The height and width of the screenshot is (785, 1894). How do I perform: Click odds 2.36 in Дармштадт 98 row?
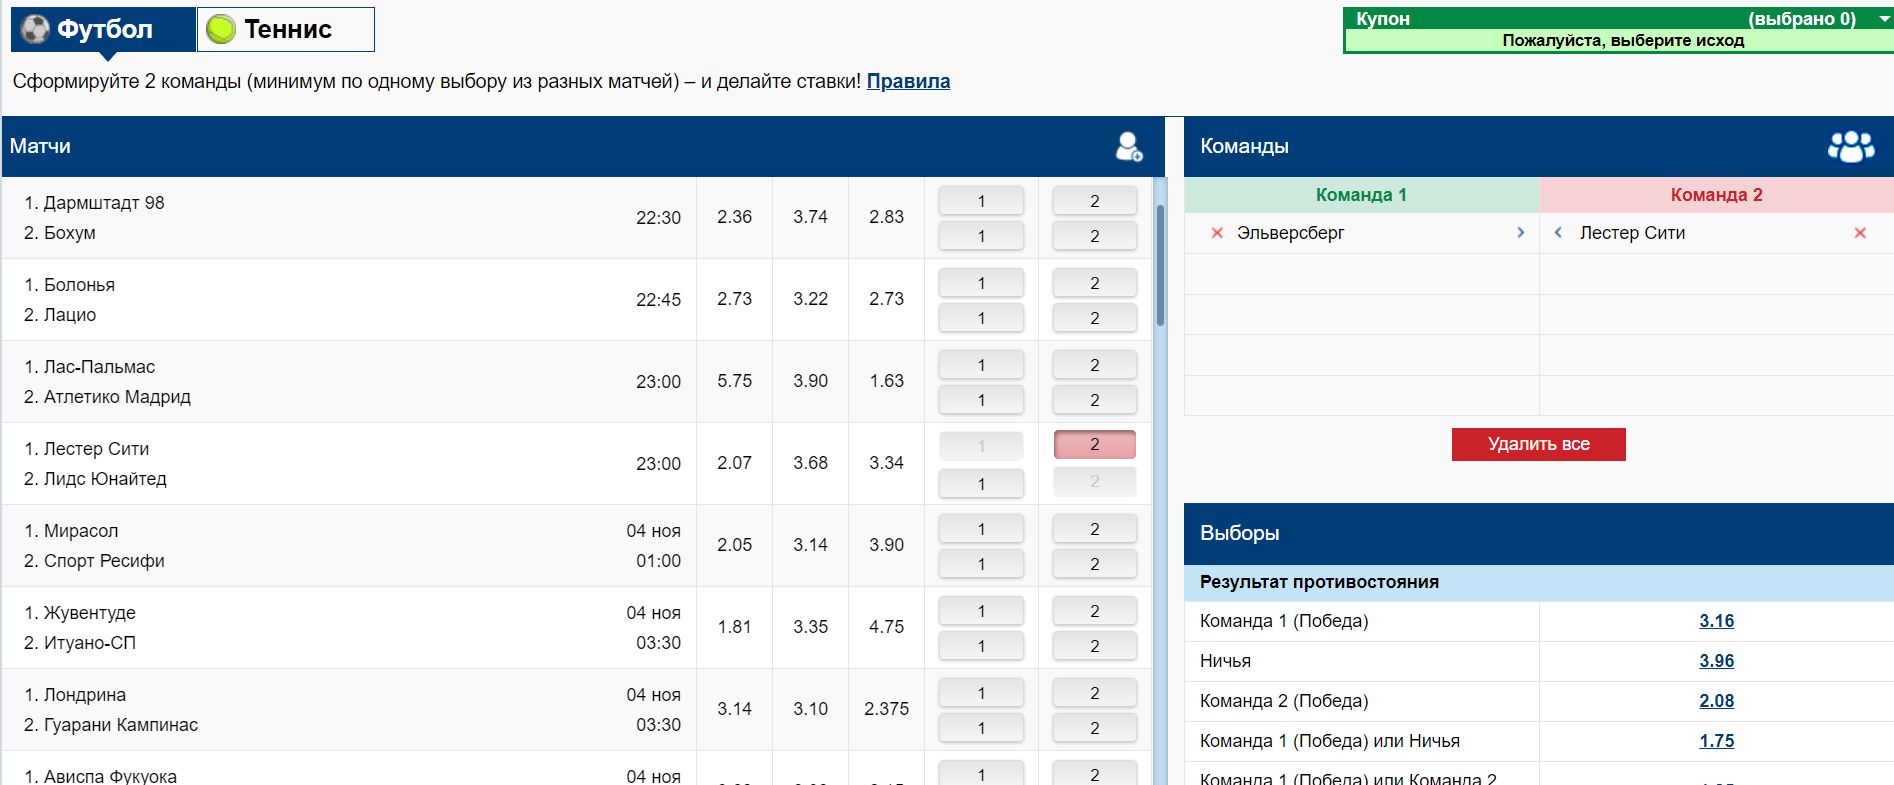[x=734, y=217]
